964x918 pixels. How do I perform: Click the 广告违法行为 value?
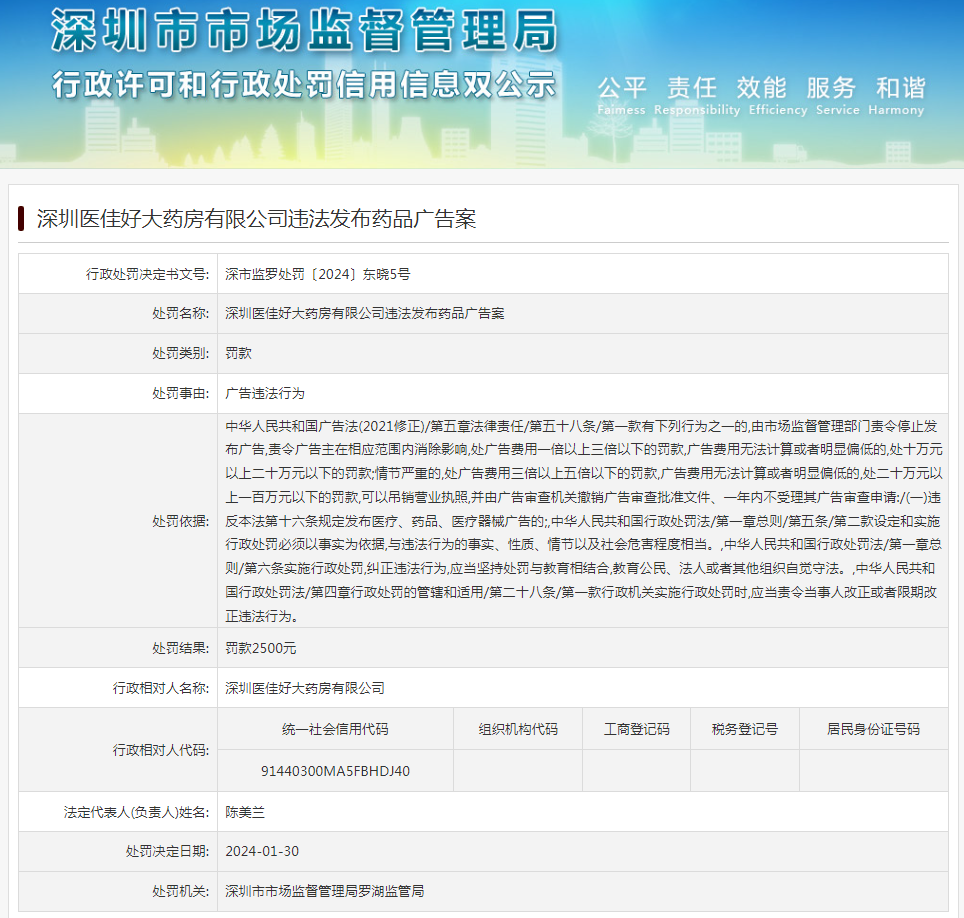(x=265, y=394)
